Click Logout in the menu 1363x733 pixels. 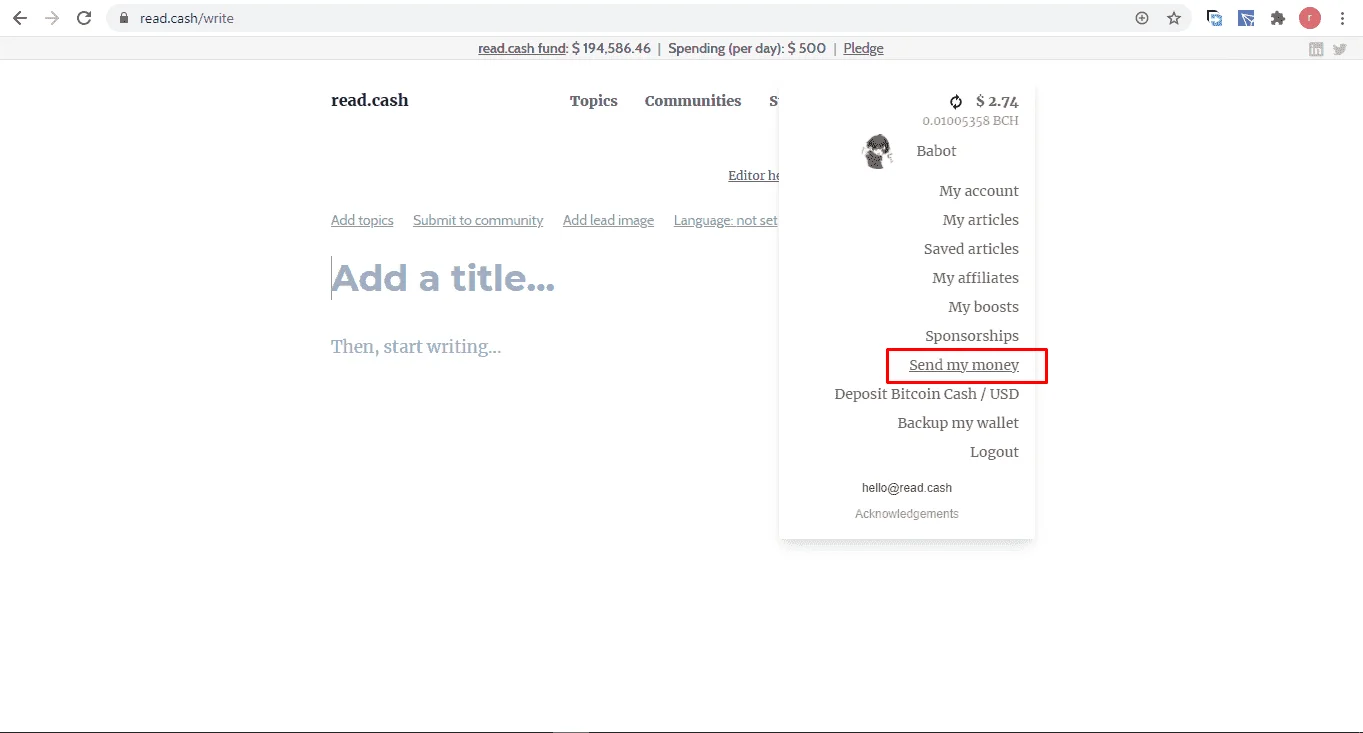[994, 452]
